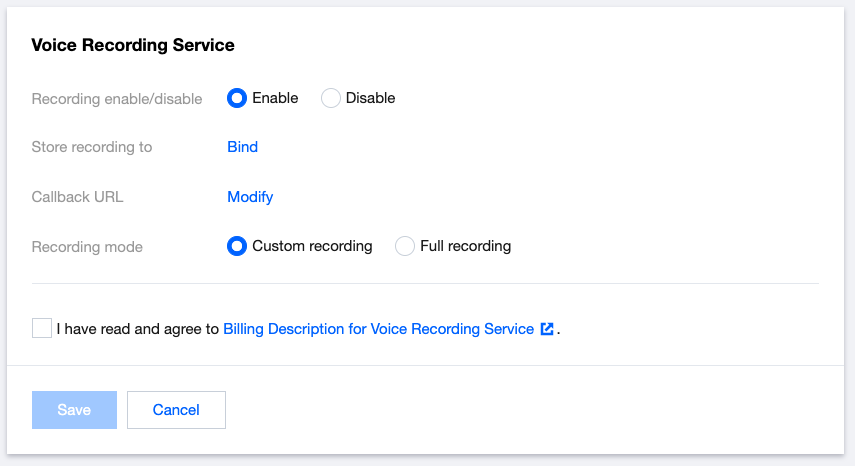This screenshot has height=466, width=855.
Task: Click the "Full recording" label text
Action: coord(465,246)
